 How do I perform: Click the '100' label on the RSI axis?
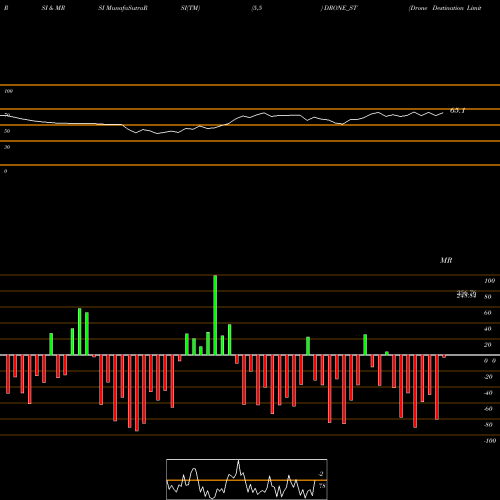click(x=9, y=91)
